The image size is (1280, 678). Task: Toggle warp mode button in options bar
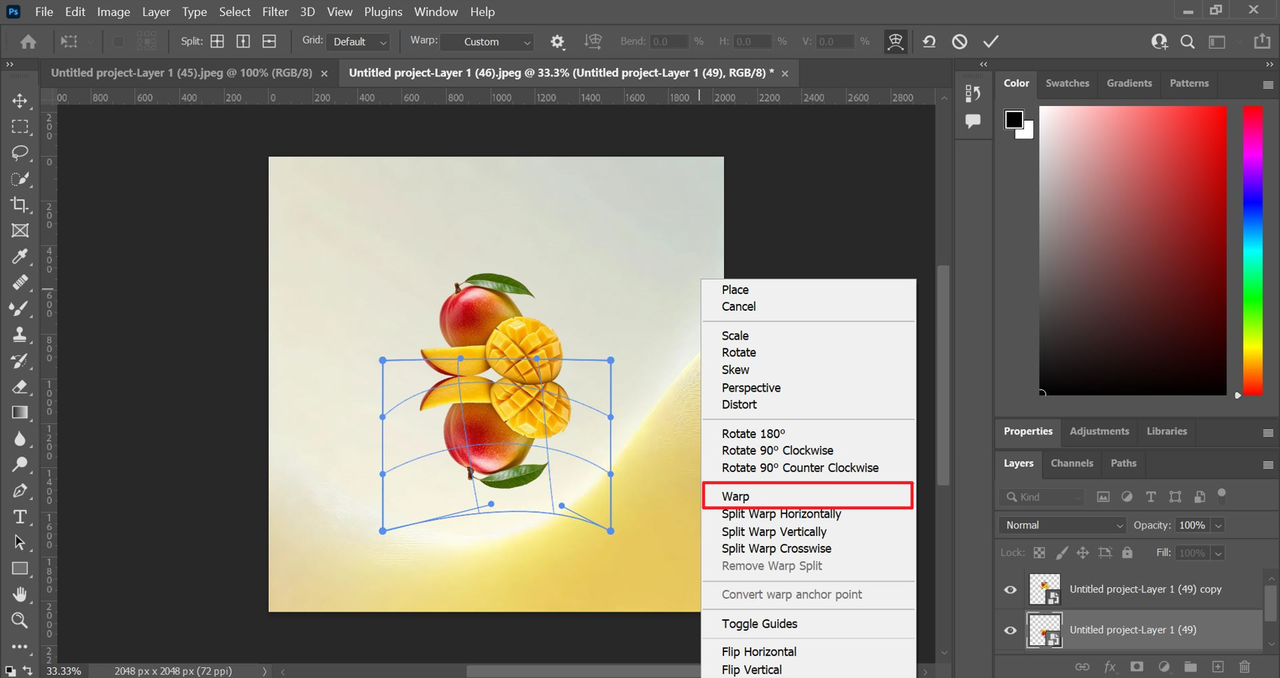895,42
